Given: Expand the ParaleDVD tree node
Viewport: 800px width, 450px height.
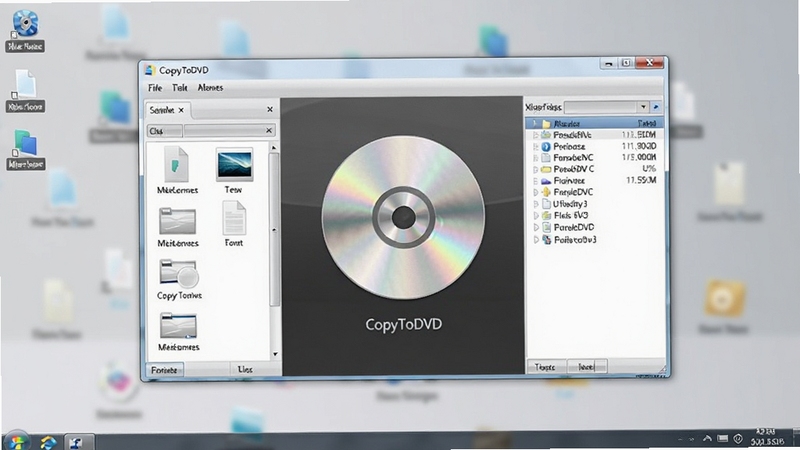Looking at the screenshot, I should (x=535, y=227).
